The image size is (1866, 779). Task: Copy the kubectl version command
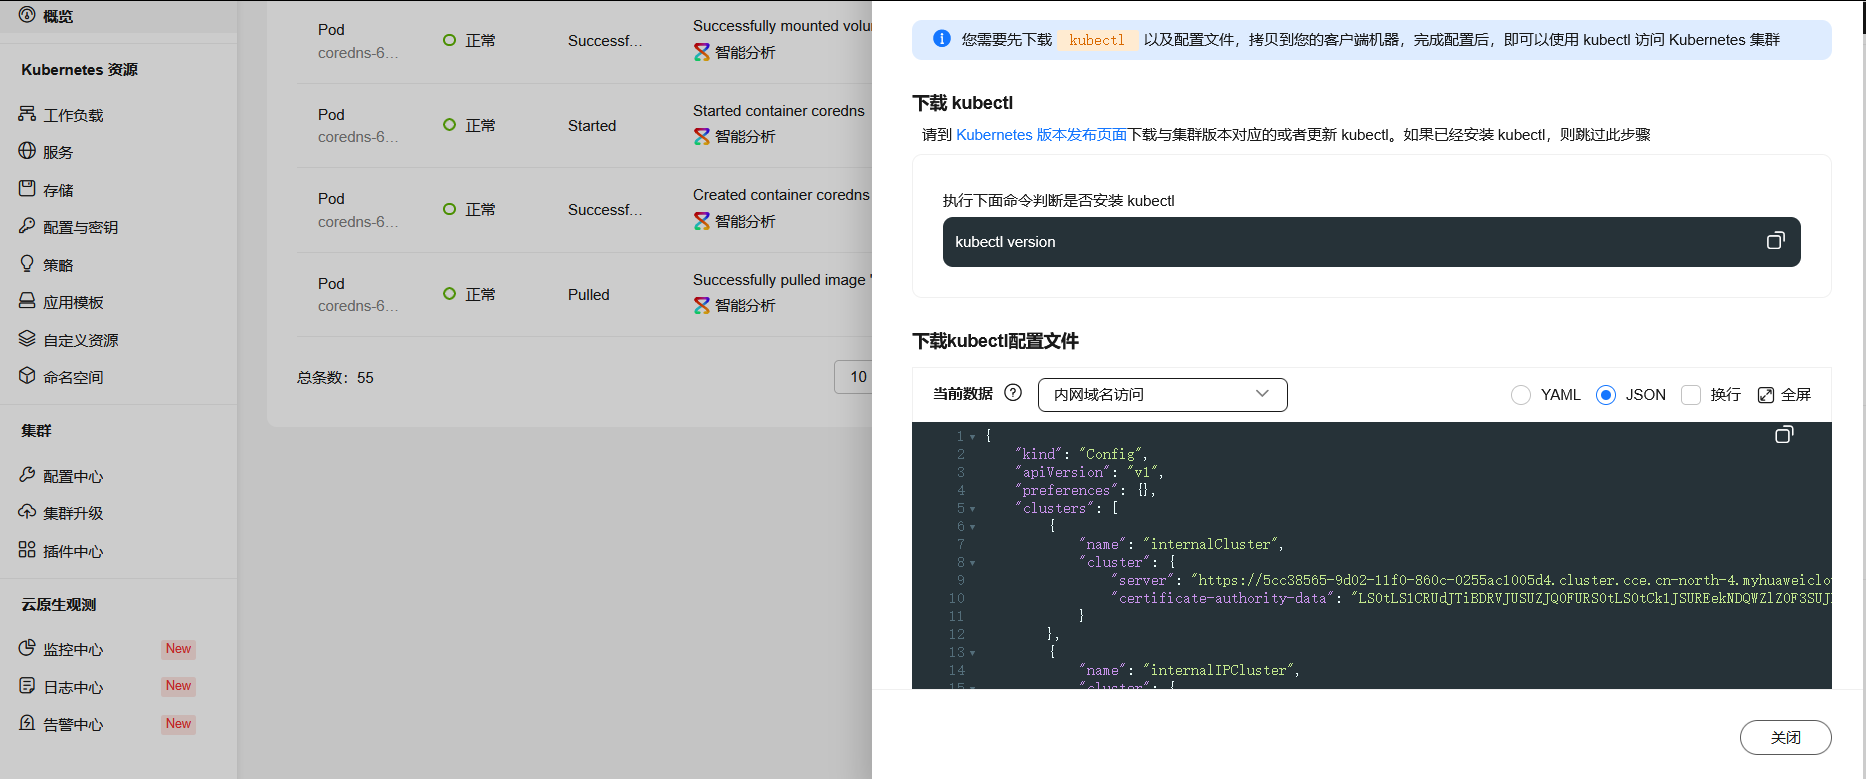click(x=1775, y=241)
